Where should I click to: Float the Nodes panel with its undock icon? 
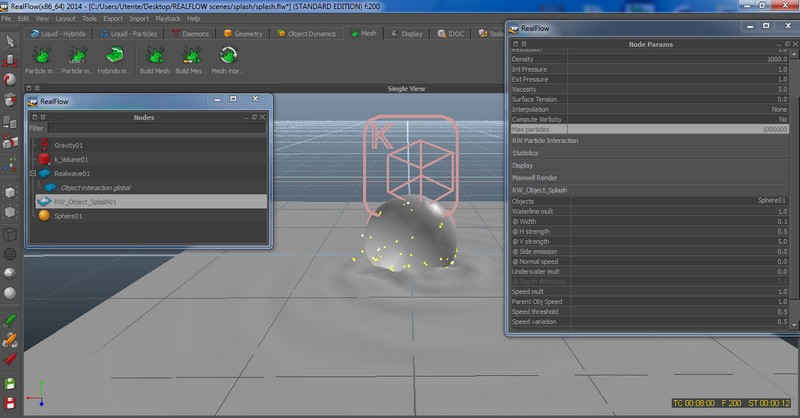pos(254,117)
